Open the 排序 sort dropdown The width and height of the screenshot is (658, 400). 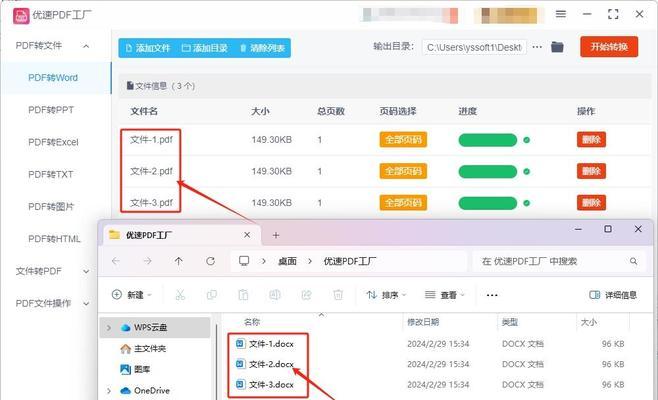pyautogui.click(x=386, y=295)
